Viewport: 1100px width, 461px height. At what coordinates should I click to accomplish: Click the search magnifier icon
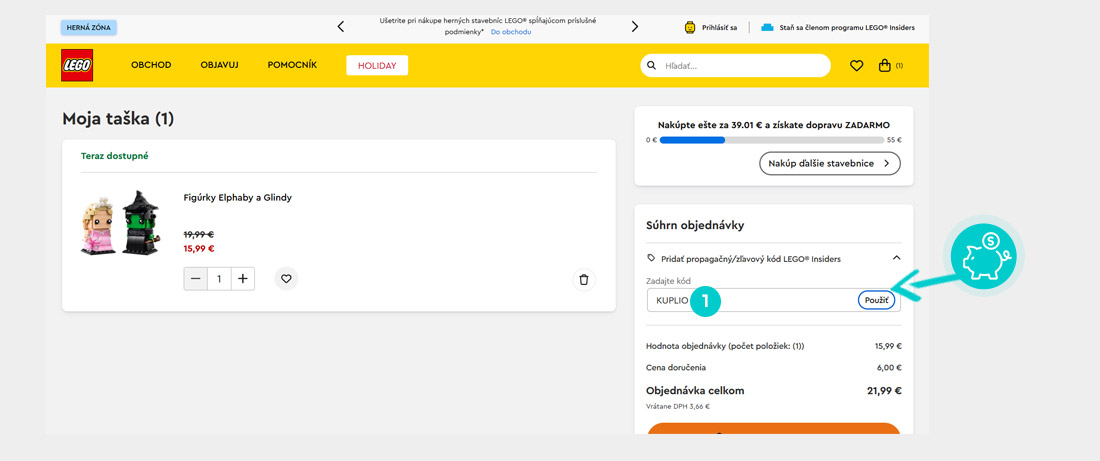tap(652, 66)
